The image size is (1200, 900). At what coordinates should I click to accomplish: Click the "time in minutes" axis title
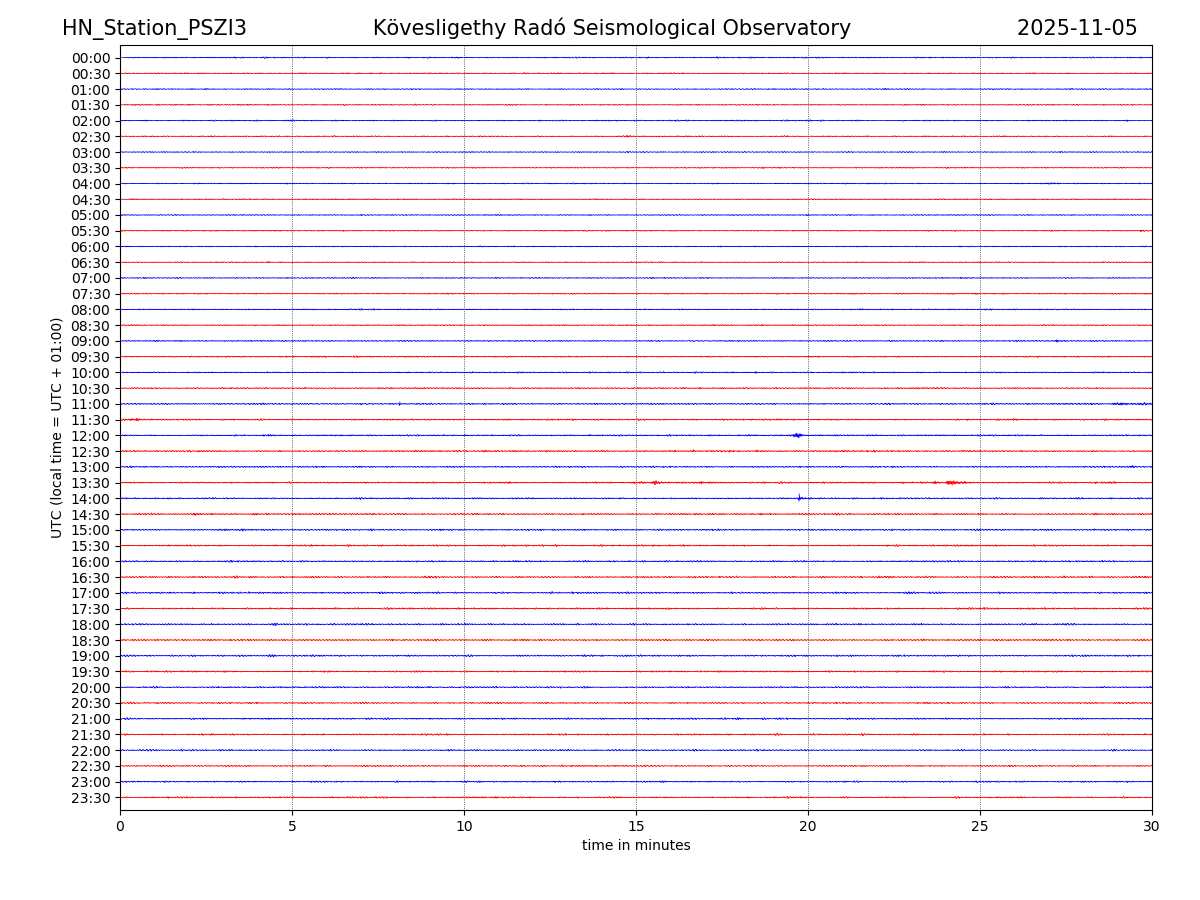click(636, 846)
